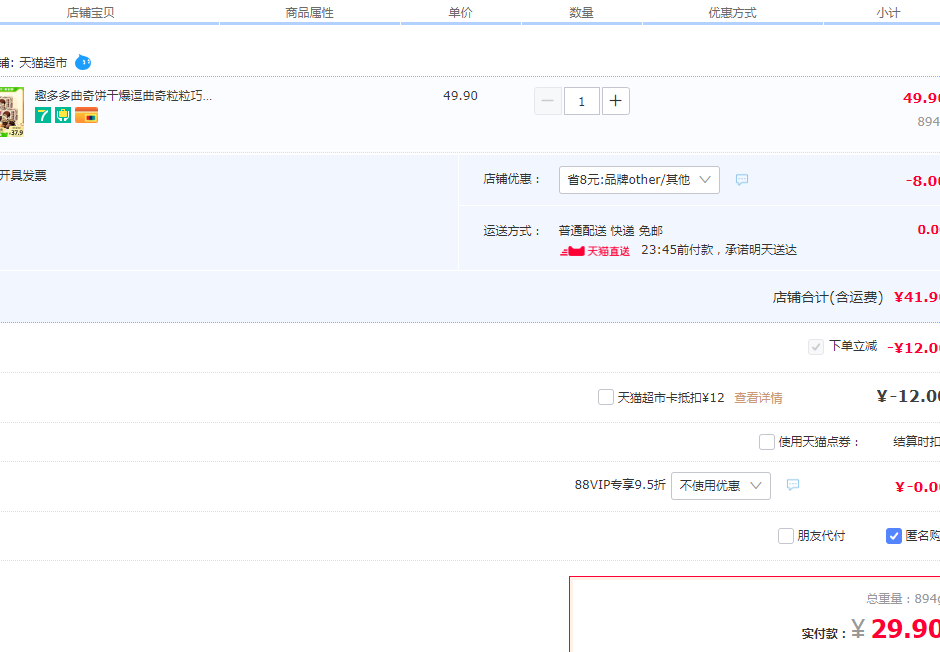This screenshot has height=652, width=940.
Task: Click the 店铺优惠： label
Action: click(x=513, y=179)
